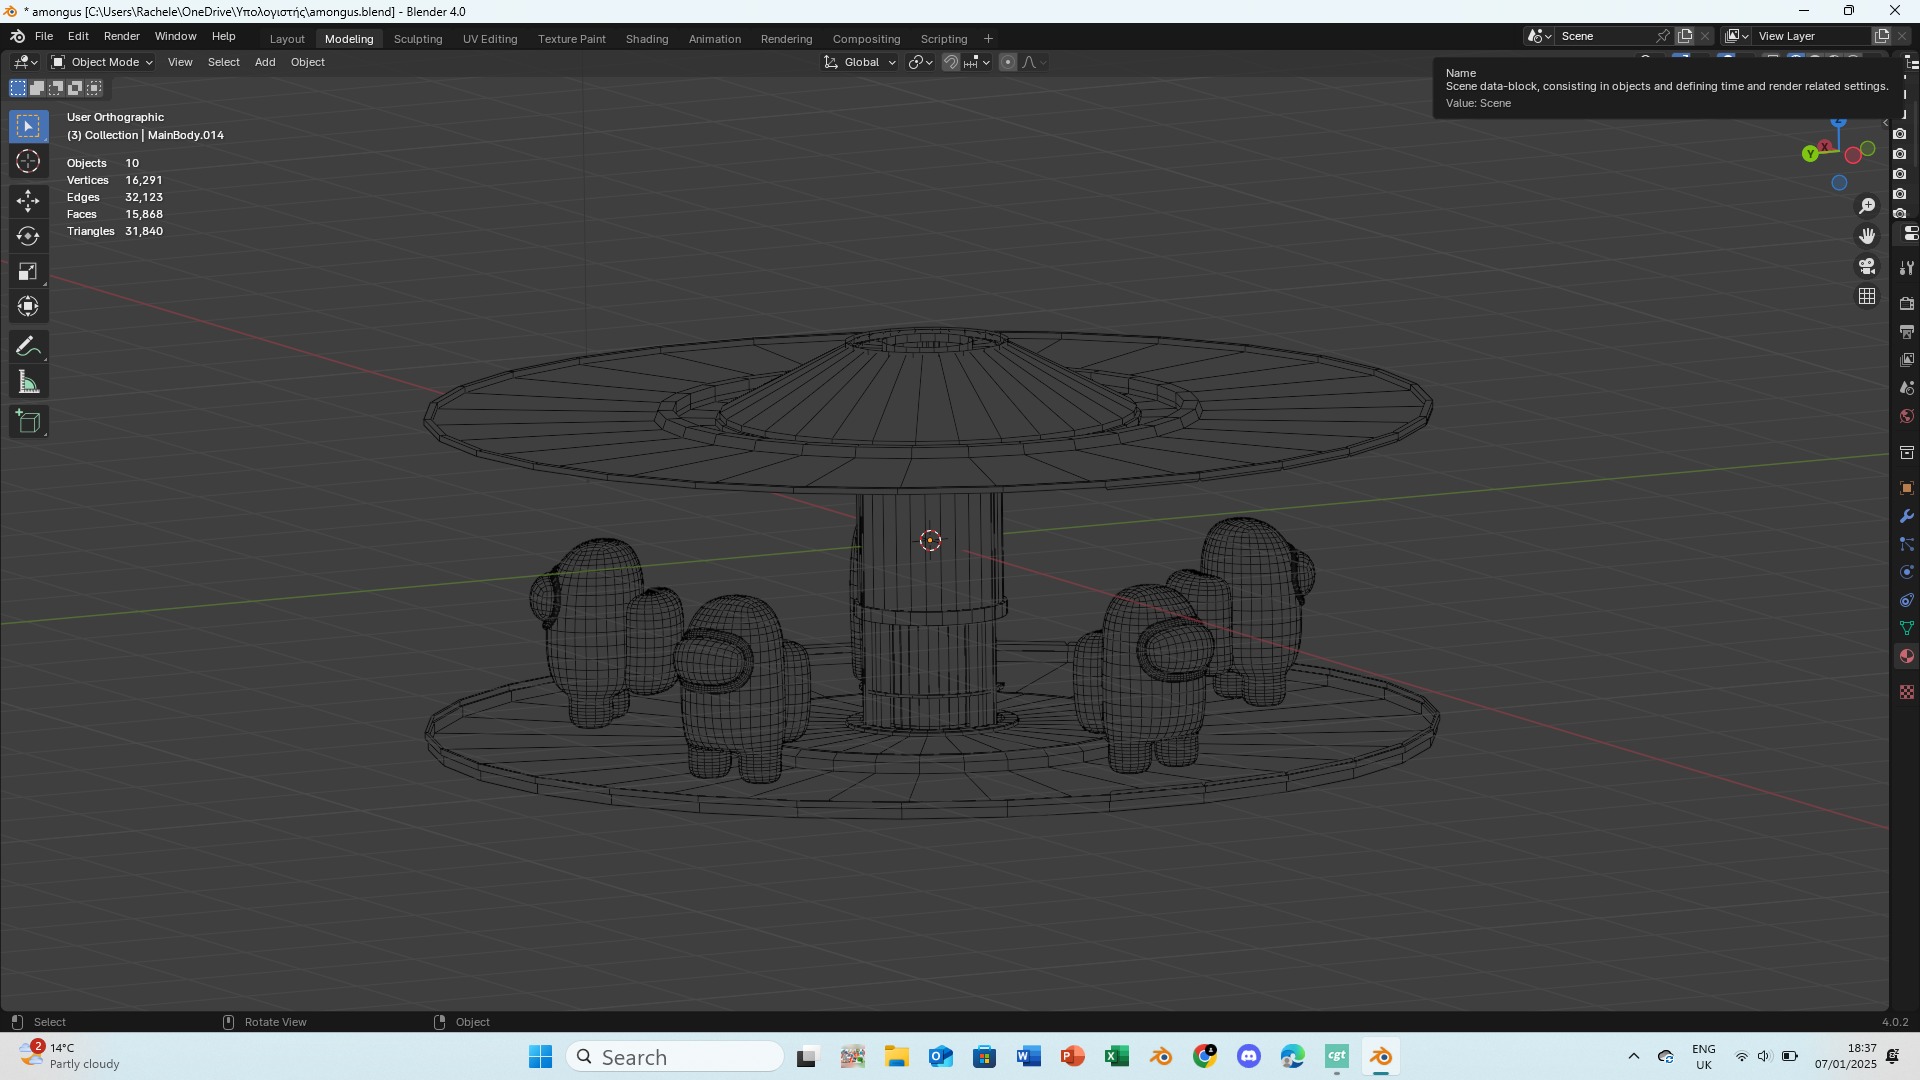Toggle the camera view icon
Viewport: 1920px width, 1080px height.
1867,266
